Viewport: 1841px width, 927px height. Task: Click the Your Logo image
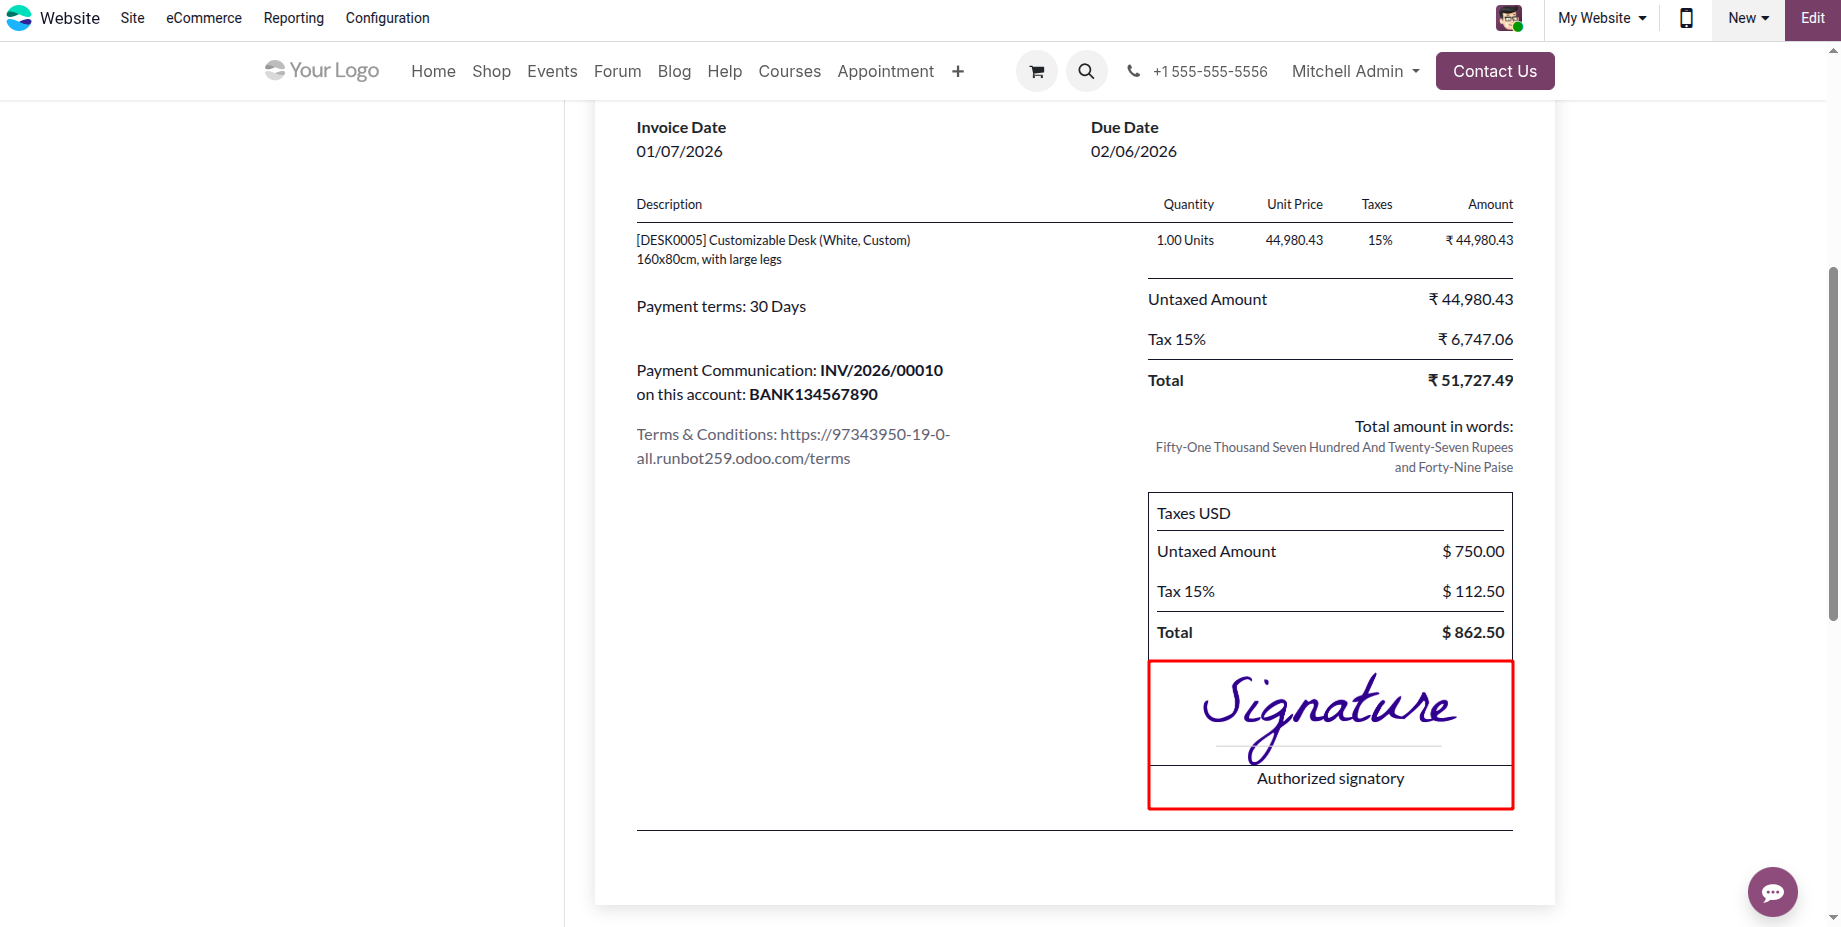click(x=322, y=71)
